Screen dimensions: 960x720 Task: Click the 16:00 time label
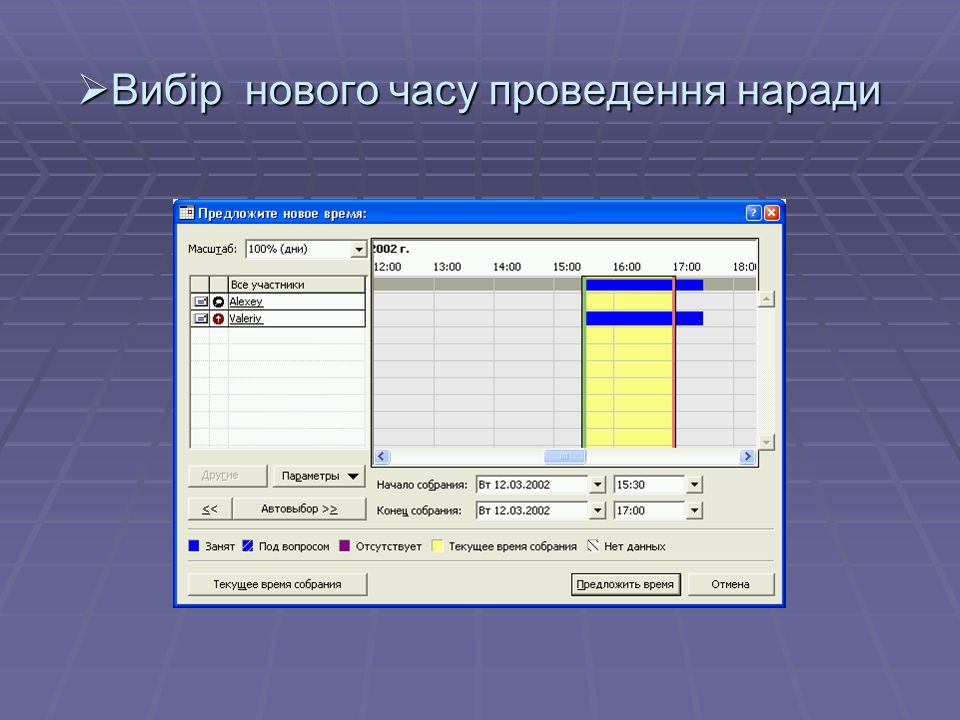626,267
